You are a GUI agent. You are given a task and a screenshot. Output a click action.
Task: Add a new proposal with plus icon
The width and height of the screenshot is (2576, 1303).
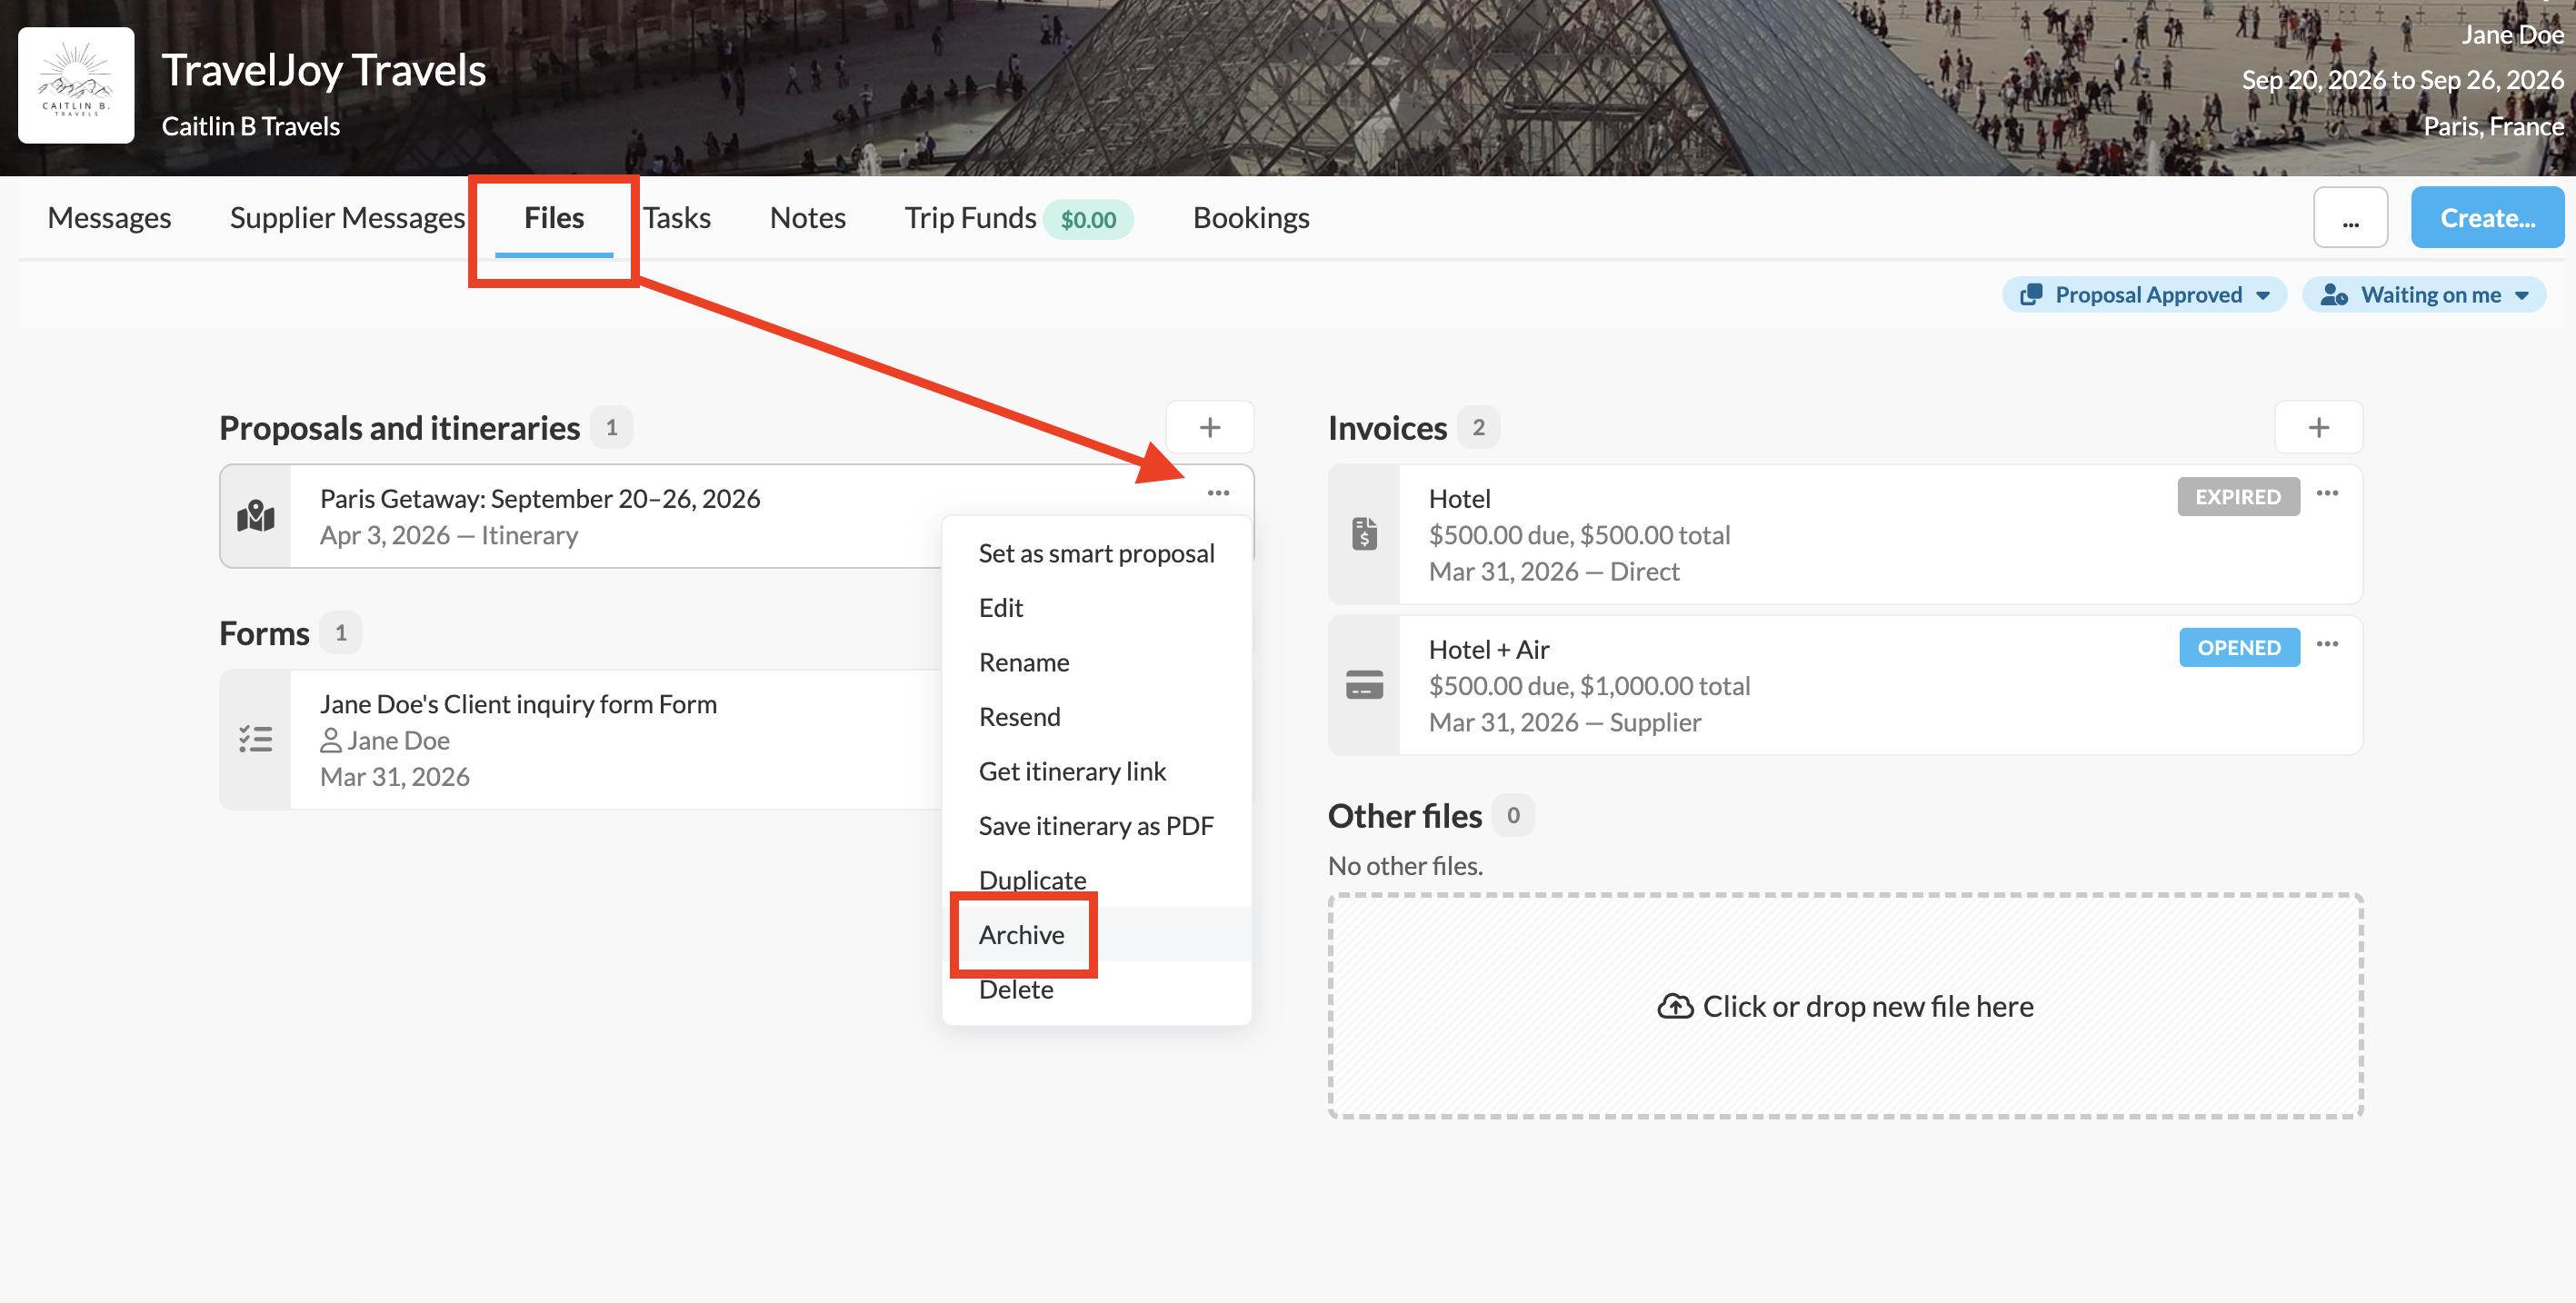pos(1209,428)
